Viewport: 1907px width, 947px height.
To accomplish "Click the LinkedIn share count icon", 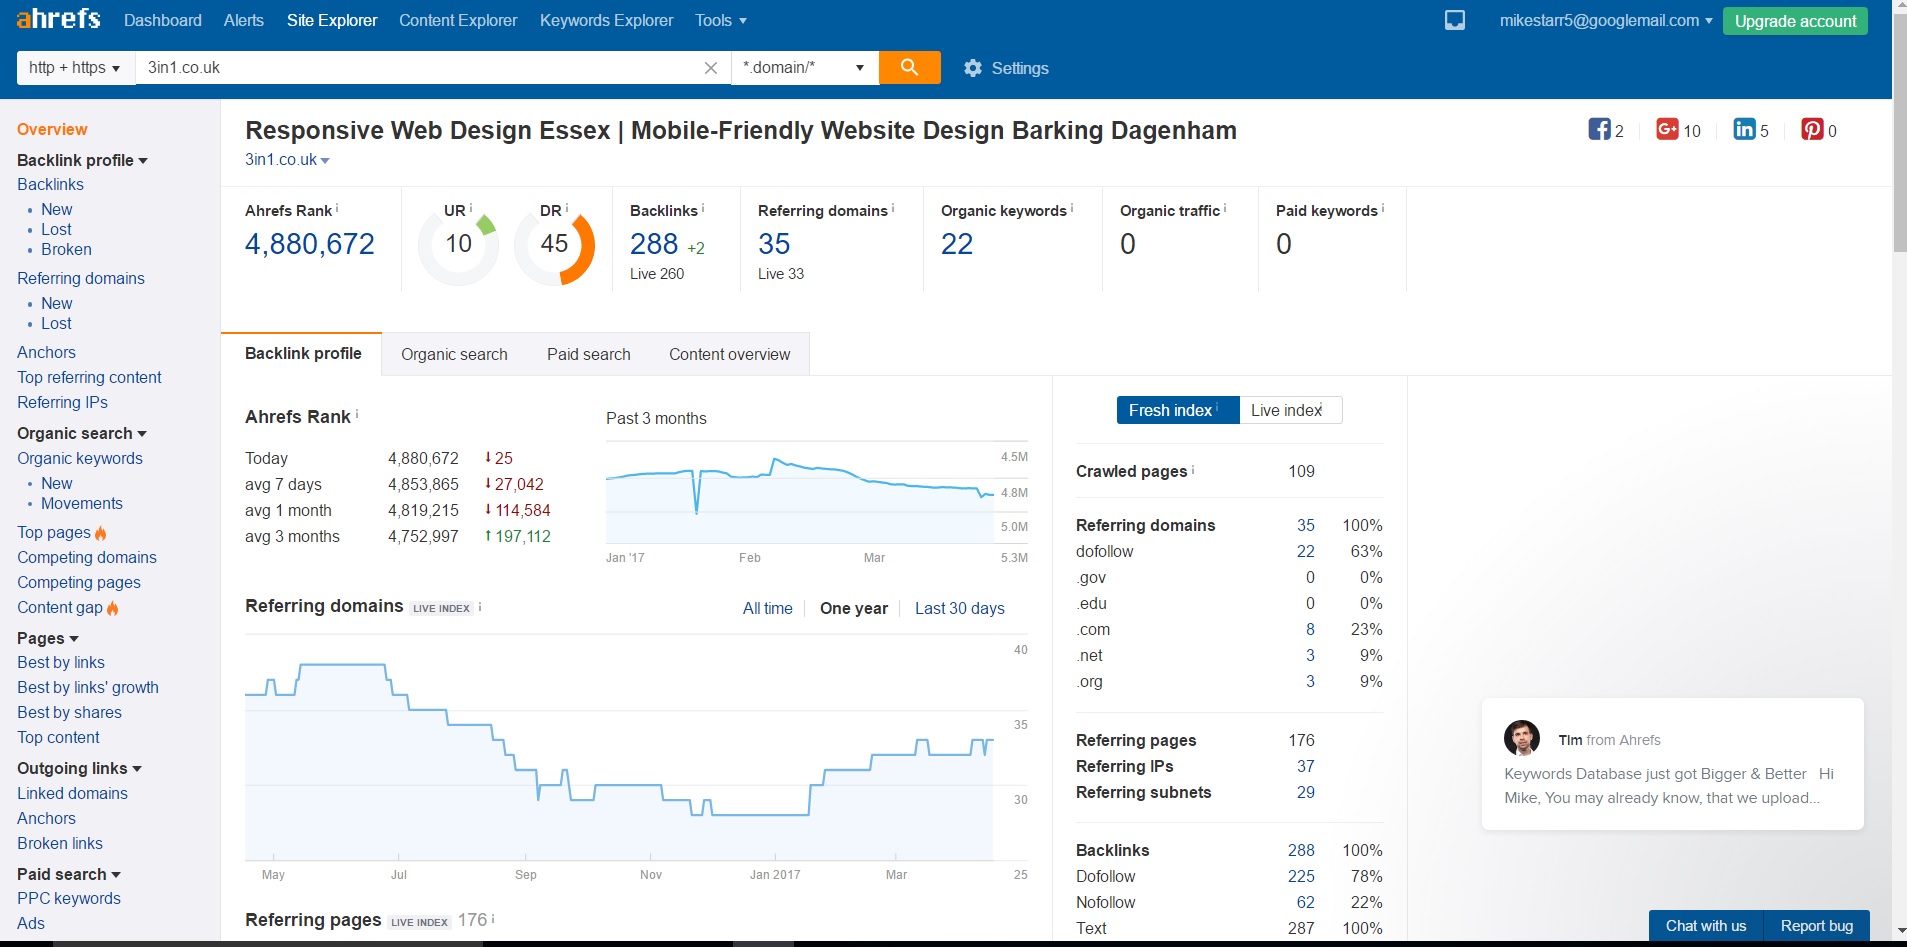I will click(1744, 129).
